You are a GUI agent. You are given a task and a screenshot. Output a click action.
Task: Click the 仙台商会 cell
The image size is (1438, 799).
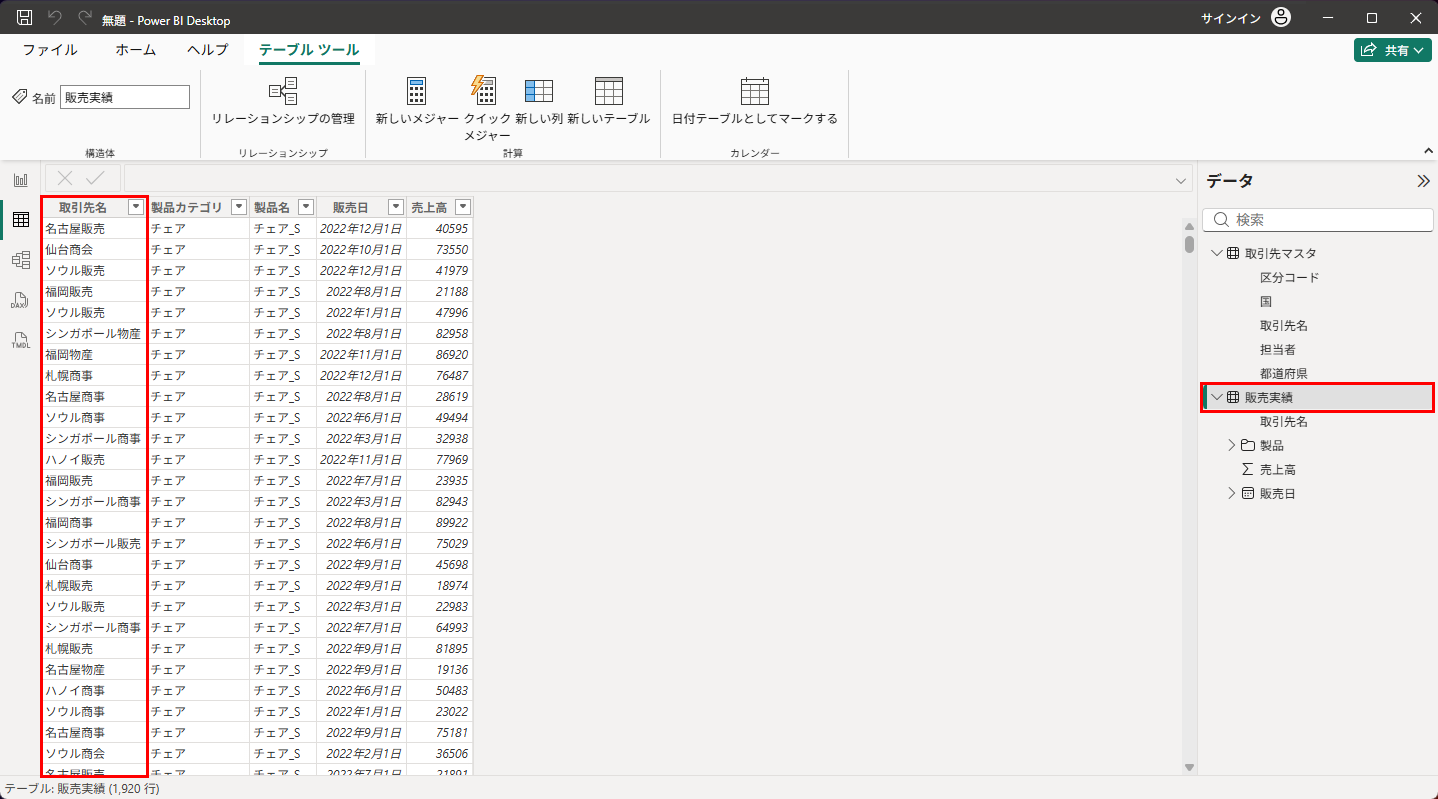click(x=94, y=250)
